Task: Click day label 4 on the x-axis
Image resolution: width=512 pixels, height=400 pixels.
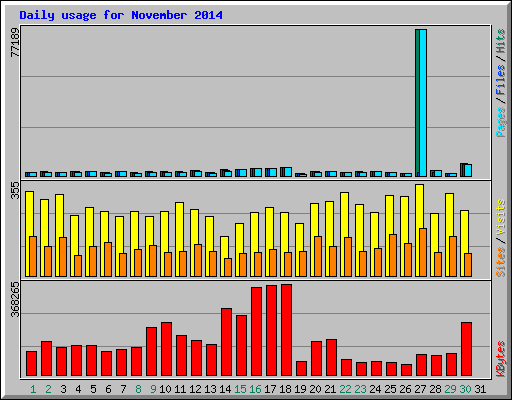Action: tap(78, 389)
